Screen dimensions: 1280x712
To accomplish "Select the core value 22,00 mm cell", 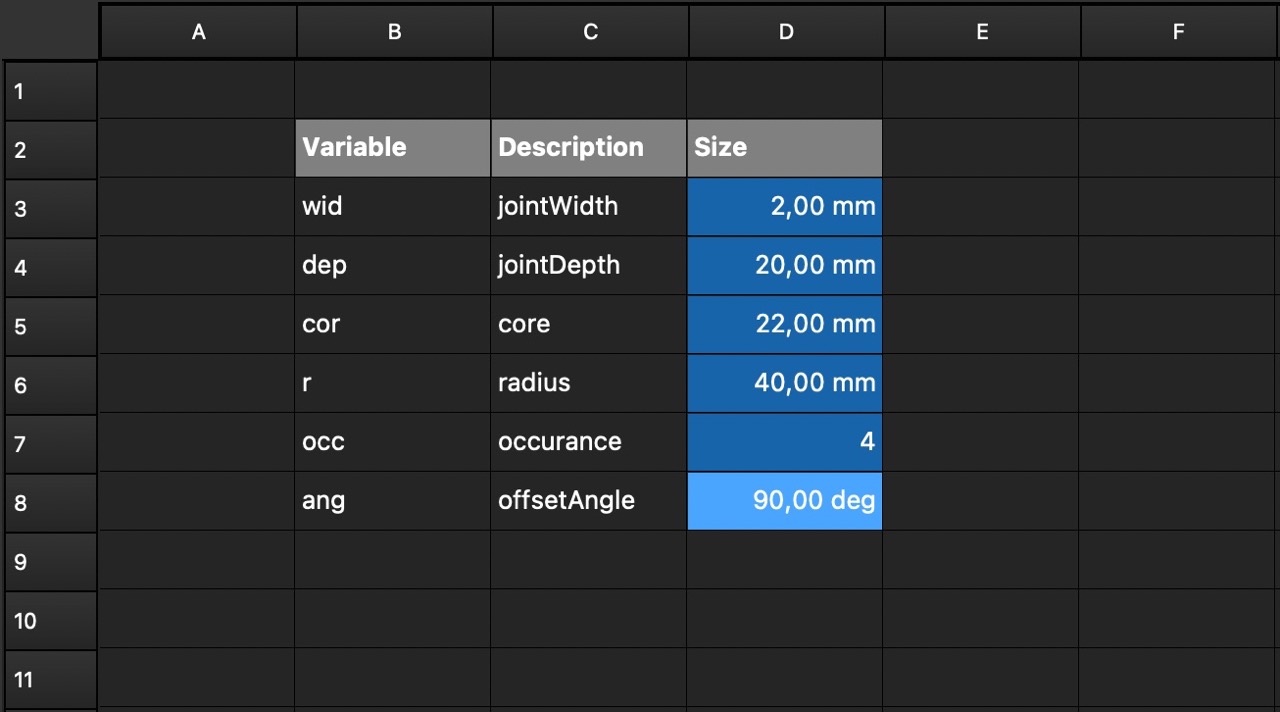I will pos(785,325).
